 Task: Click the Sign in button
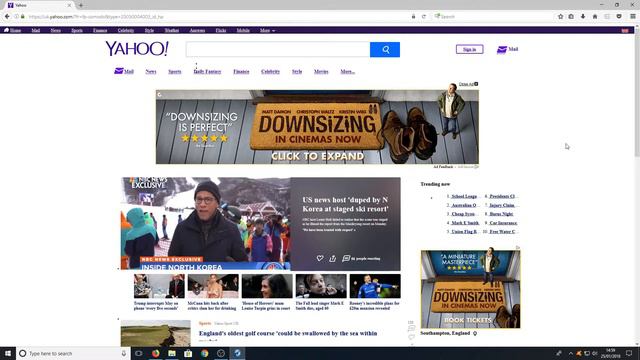[469, 49]
